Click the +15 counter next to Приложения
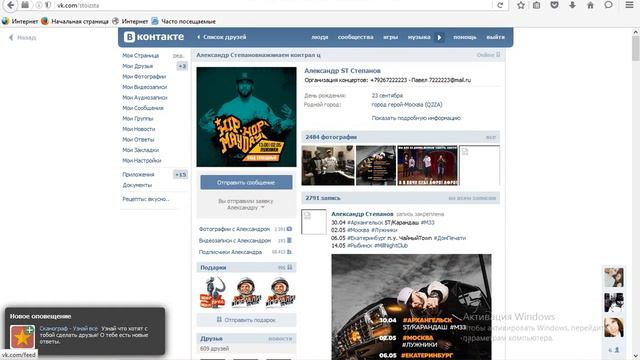The width and height of the screenshot is (640, 360). tap(180, 175)
